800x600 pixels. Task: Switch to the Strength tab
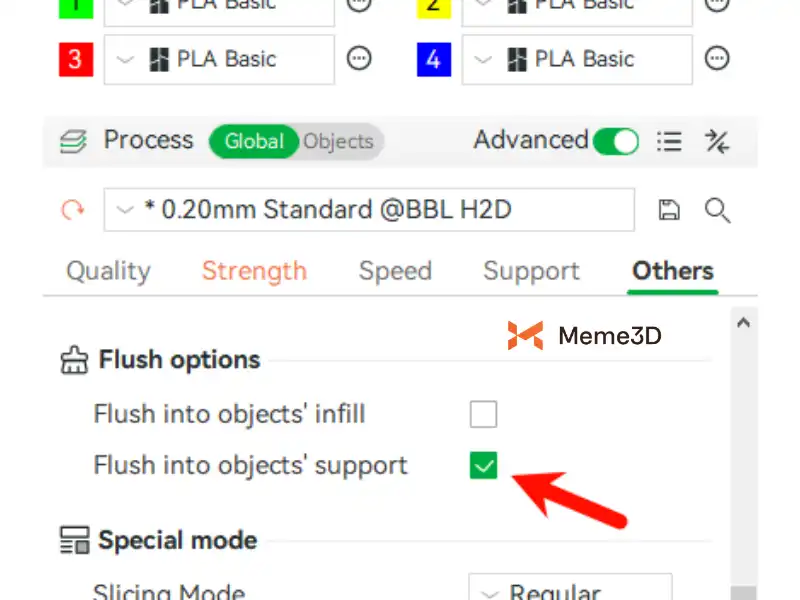pyautogui.click(x=254, y=271)
